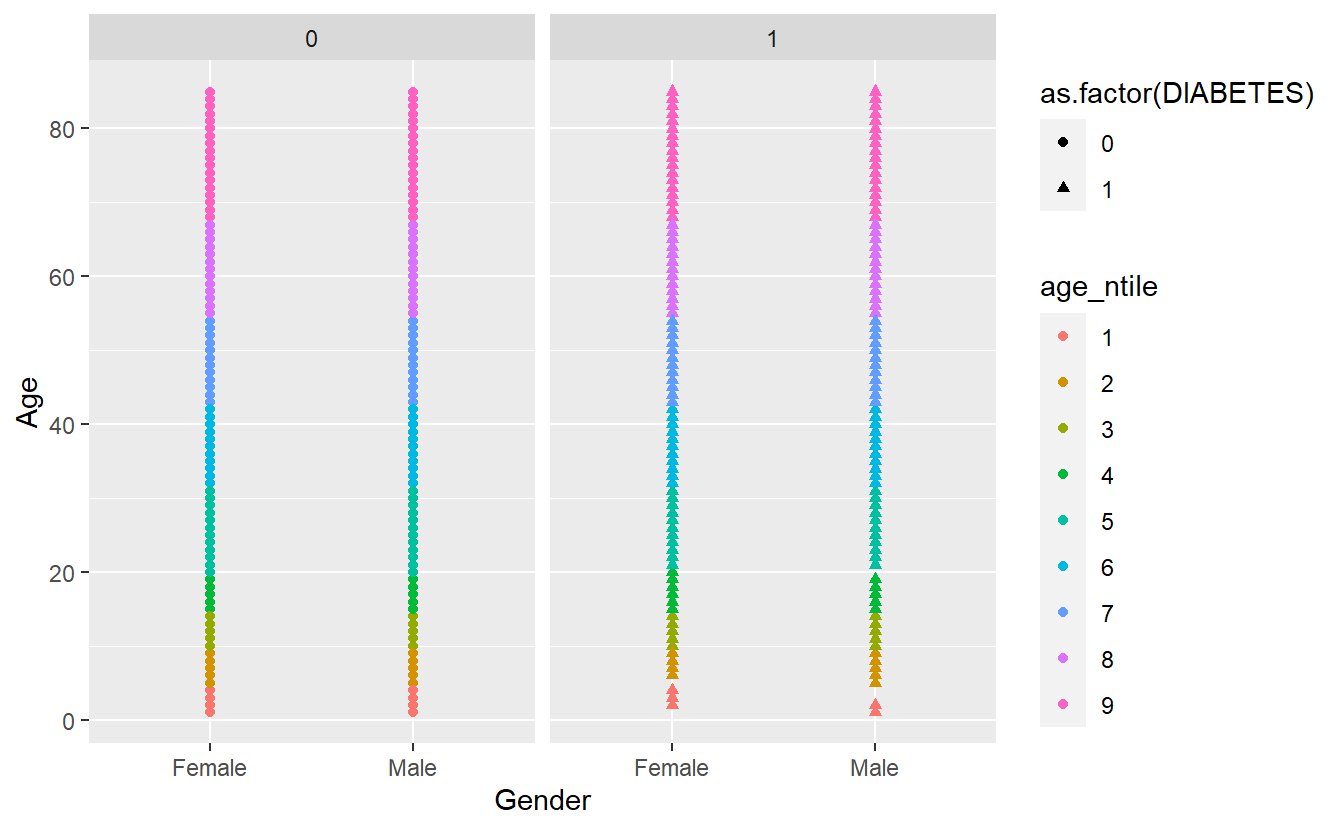Click the facet strip header labeled 0
Screen dimensions: 1344x830
point(312,39)
